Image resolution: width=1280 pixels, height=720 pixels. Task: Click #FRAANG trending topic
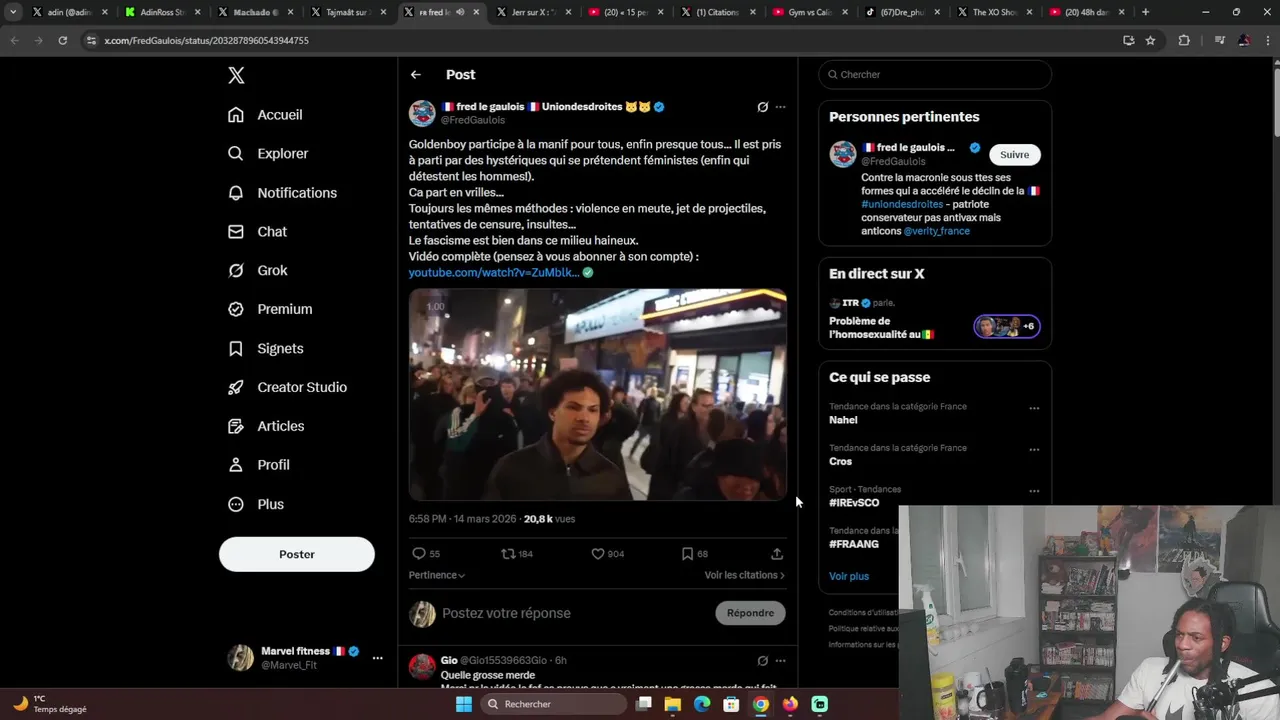point(854,545)
